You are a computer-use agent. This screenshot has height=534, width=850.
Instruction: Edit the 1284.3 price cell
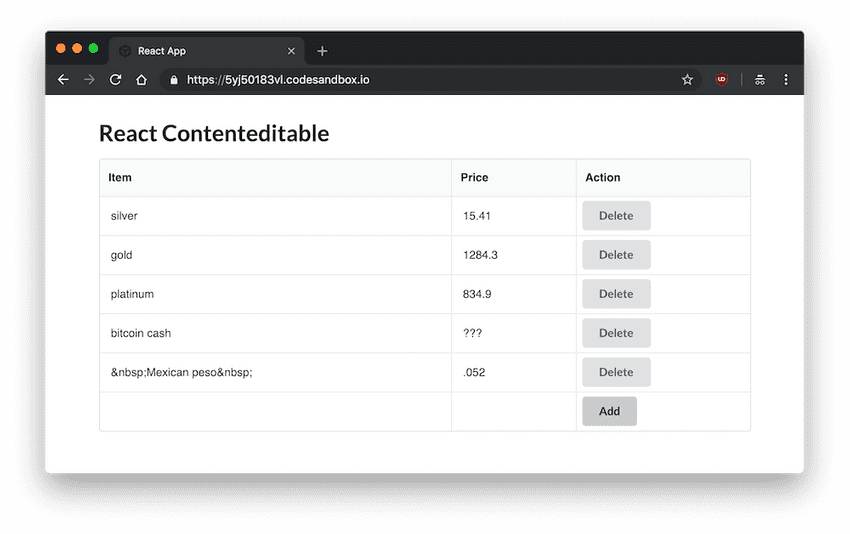513,255
